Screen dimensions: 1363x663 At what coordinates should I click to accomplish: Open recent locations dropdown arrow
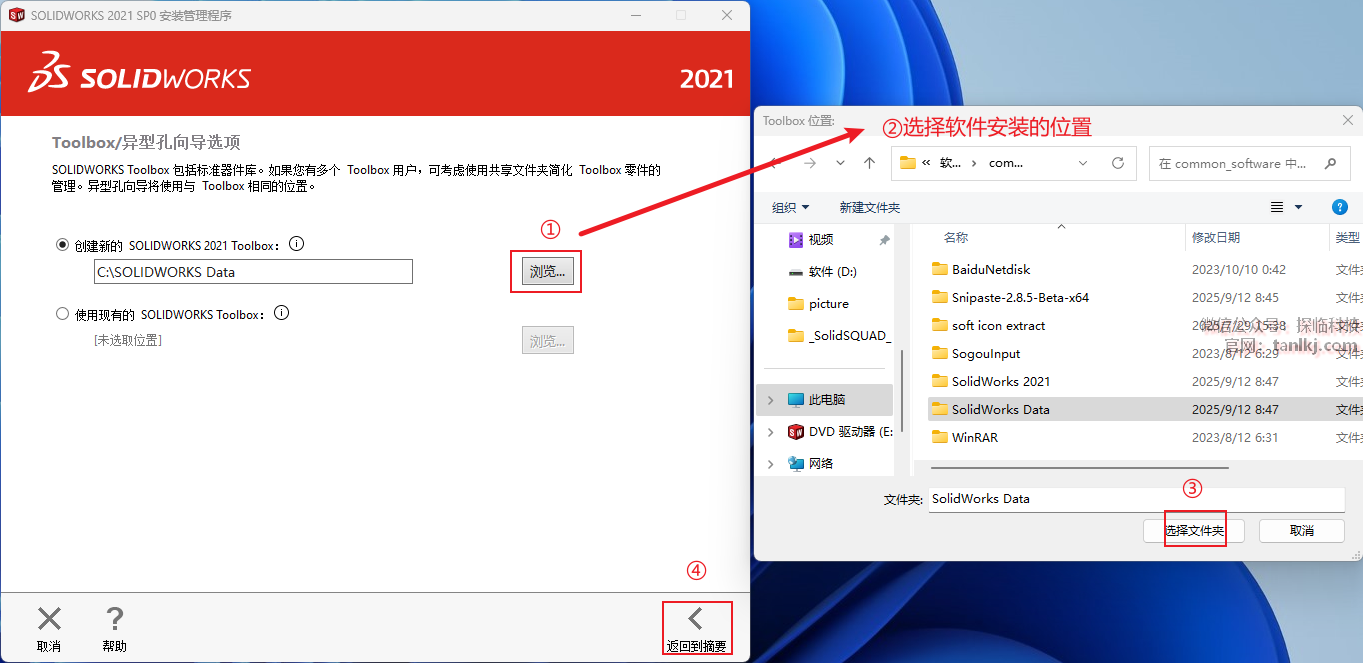tap(841, 163)
